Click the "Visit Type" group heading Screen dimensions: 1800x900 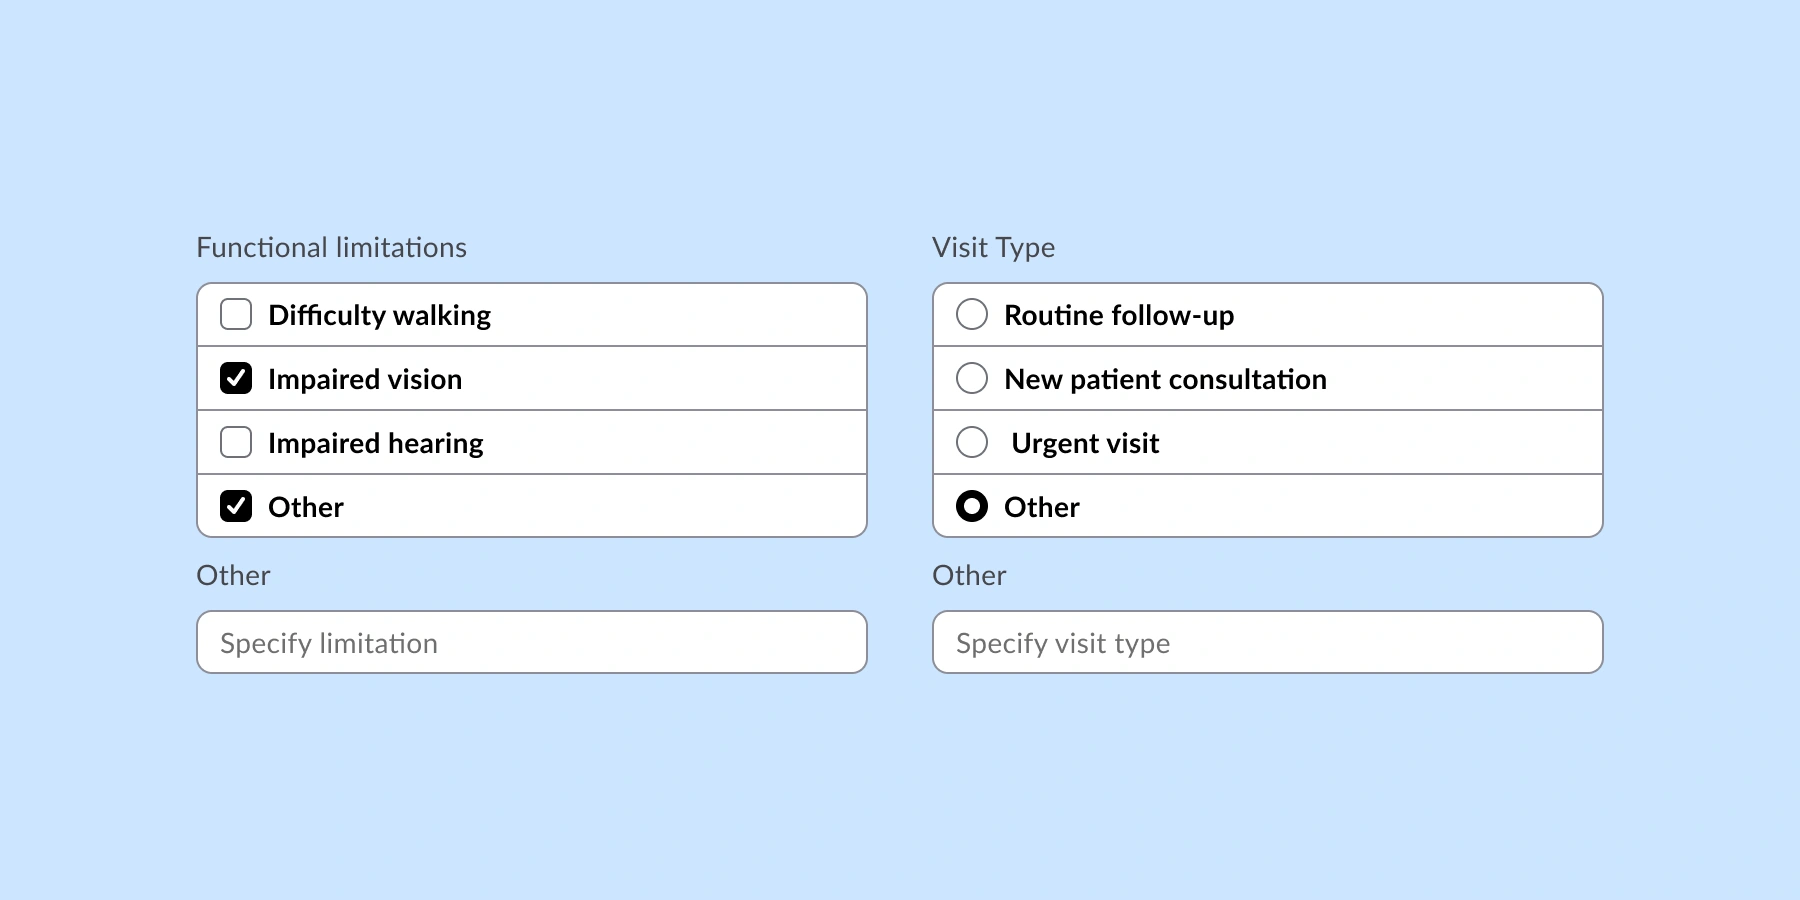(x=993, y=247)
